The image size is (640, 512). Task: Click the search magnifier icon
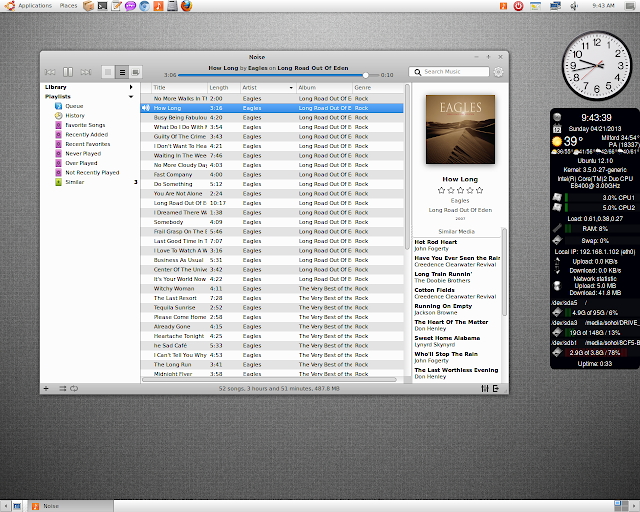pyautogui.click(x=417, y=72)
